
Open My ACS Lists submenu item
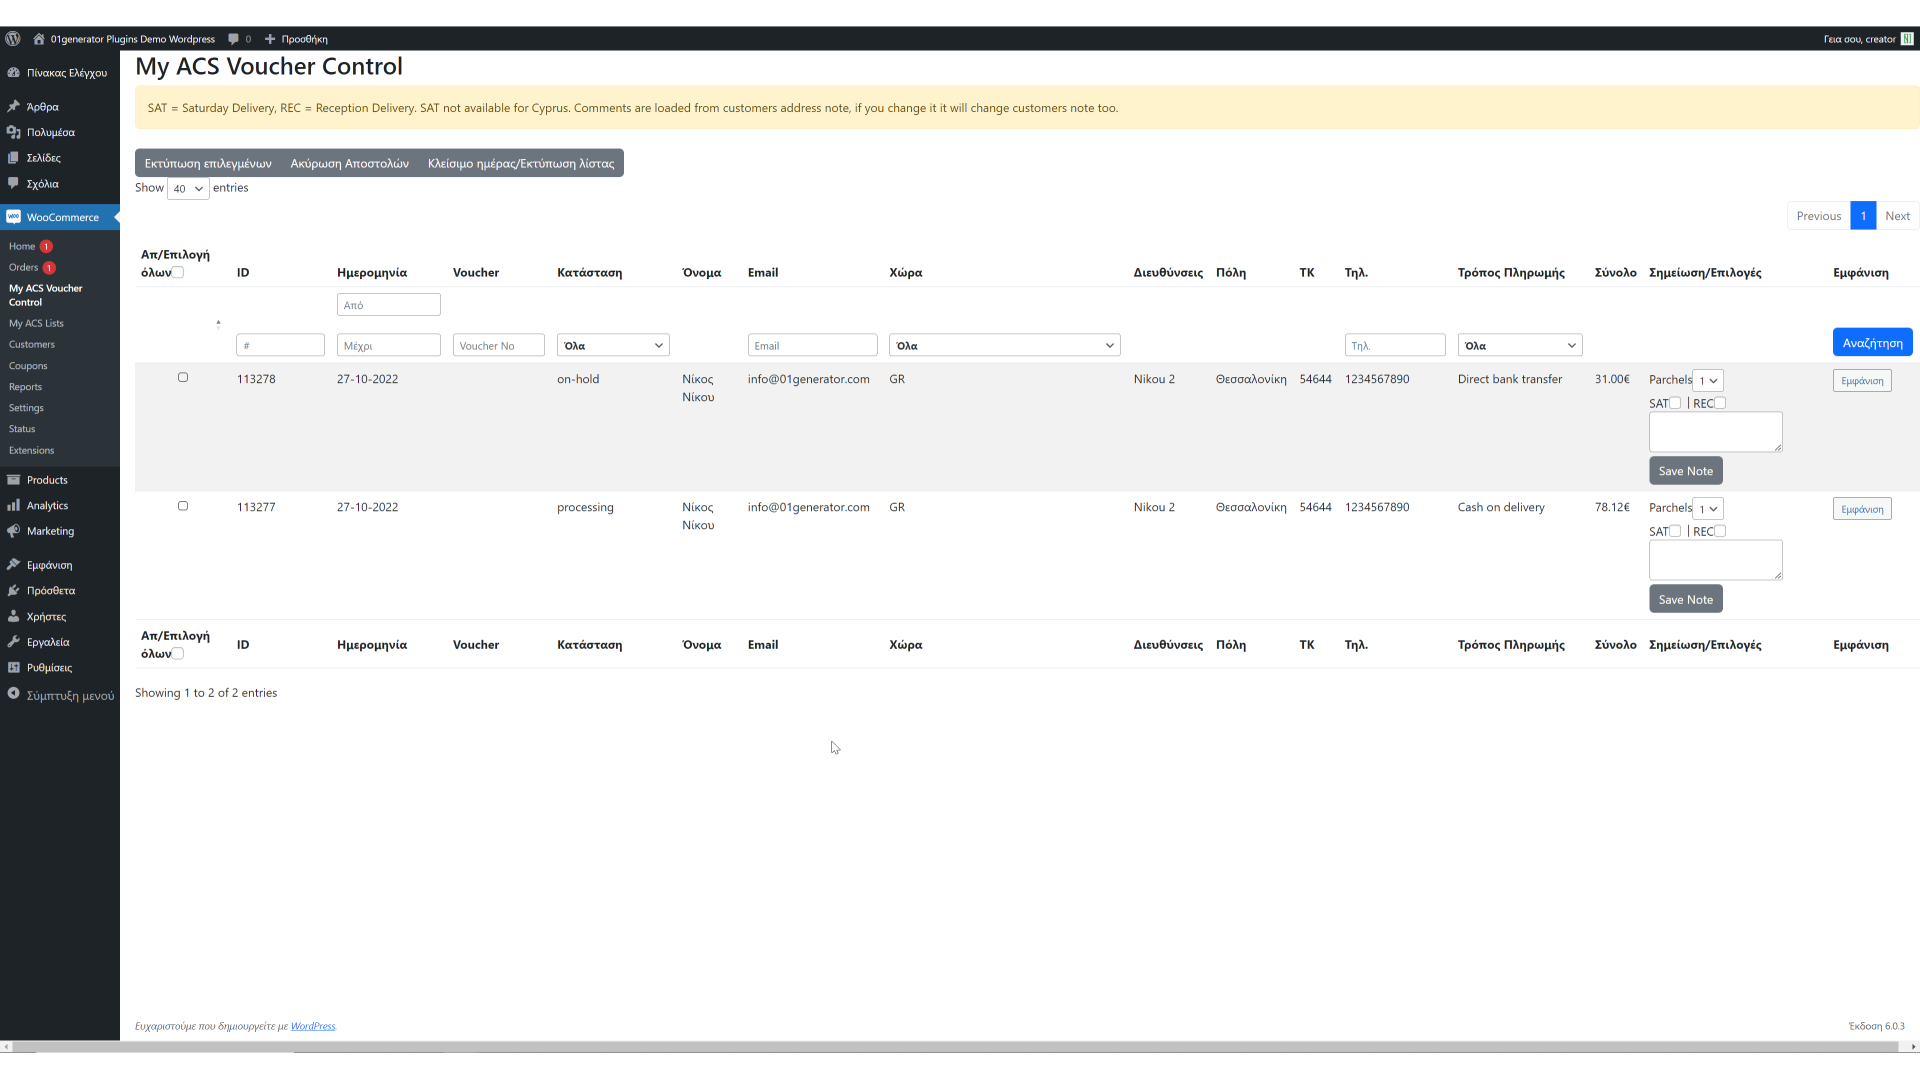point(36,323)
